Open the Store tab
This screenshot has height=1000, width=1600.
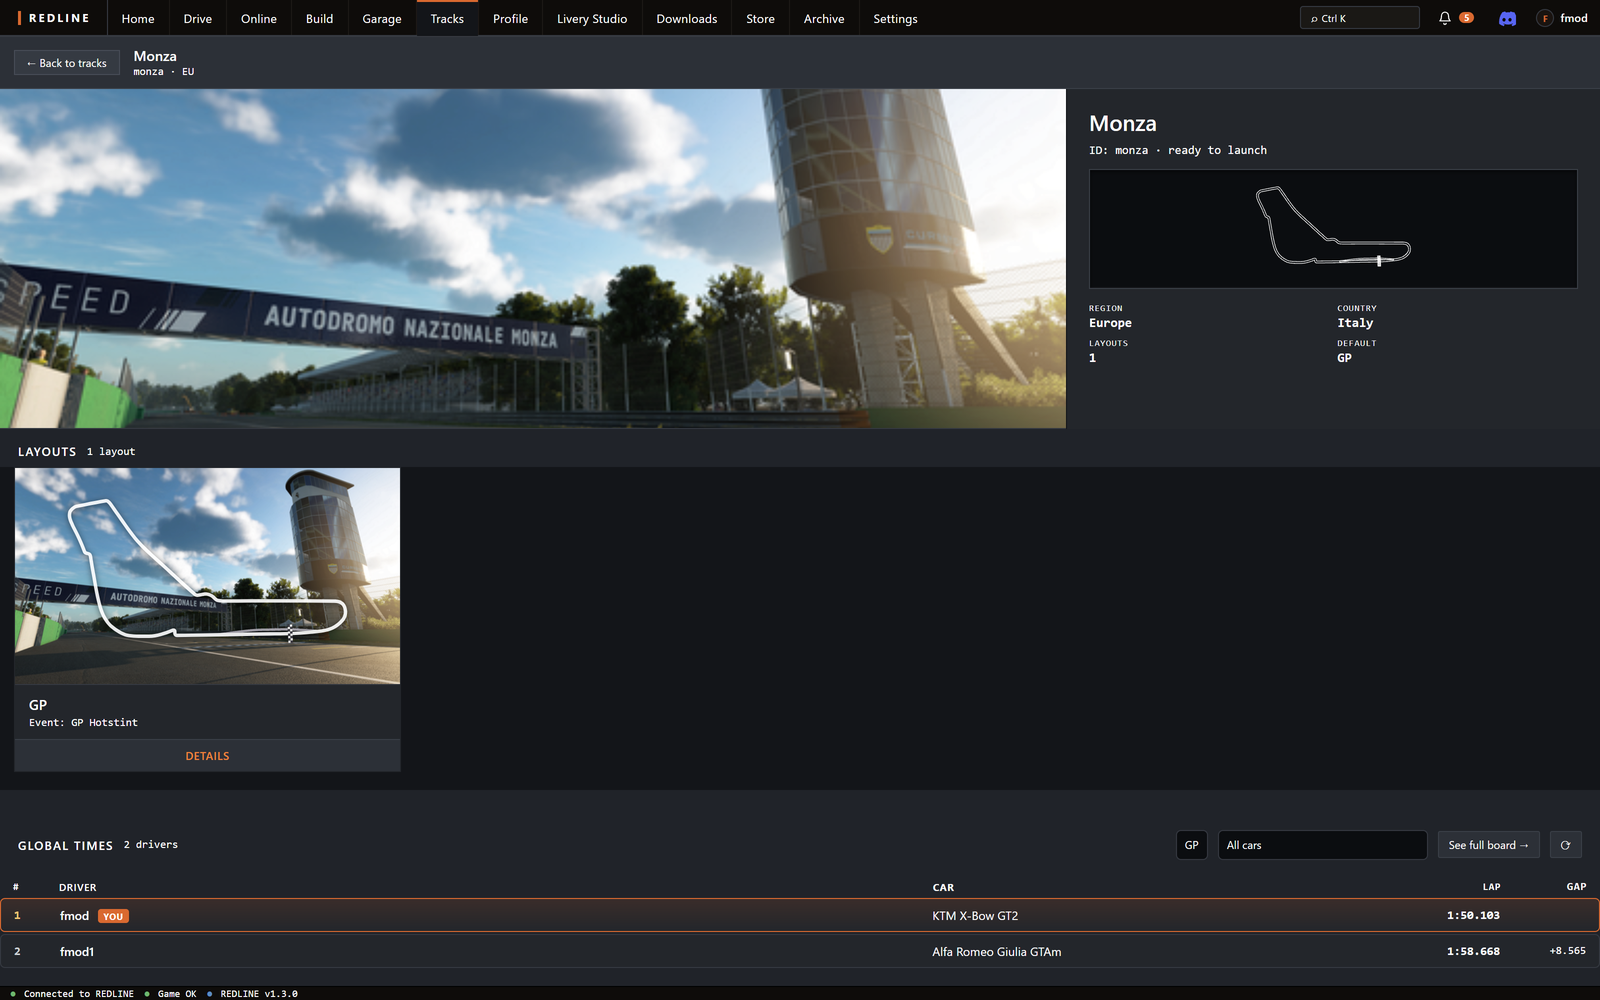[760, 18]
